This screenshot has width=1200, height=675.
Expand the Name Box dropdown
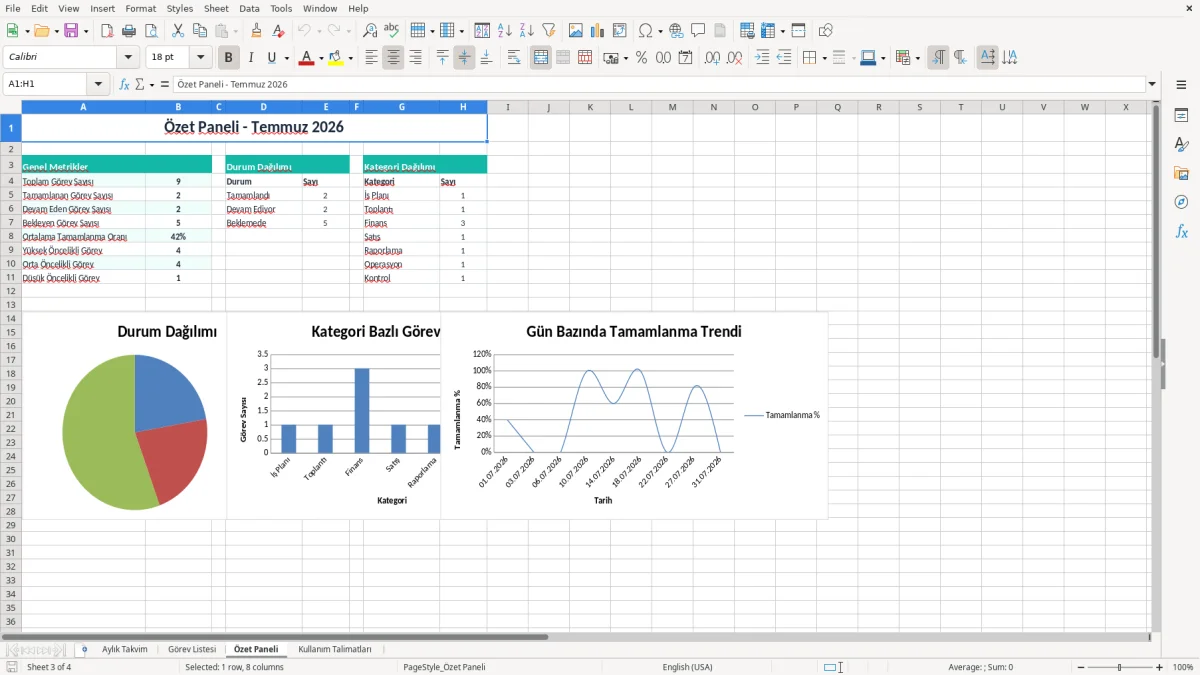[98, 84]
